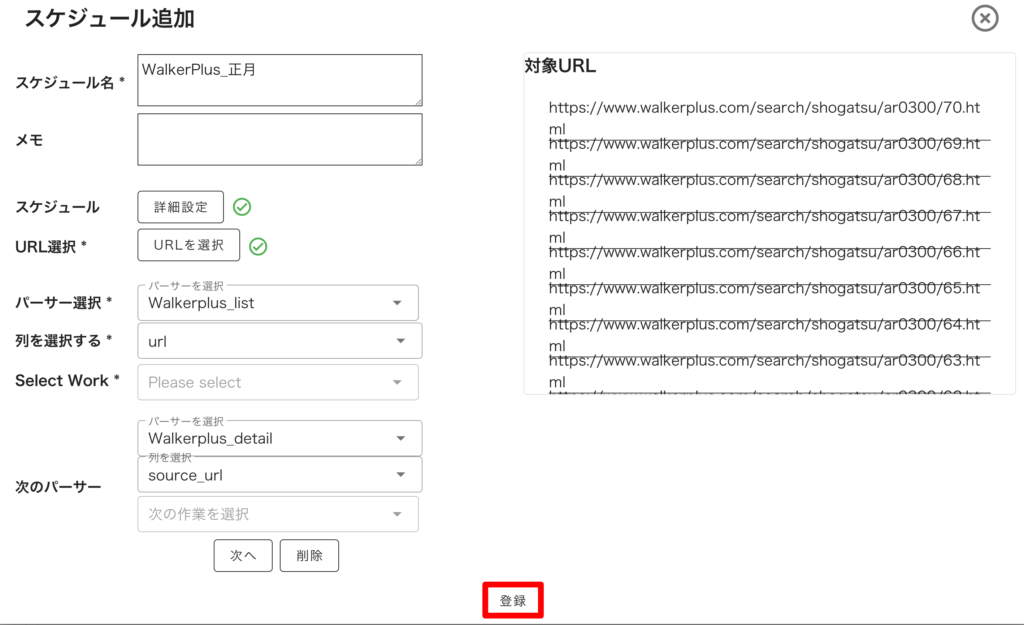Focus the スケジュール名 text field

point(279,80)
